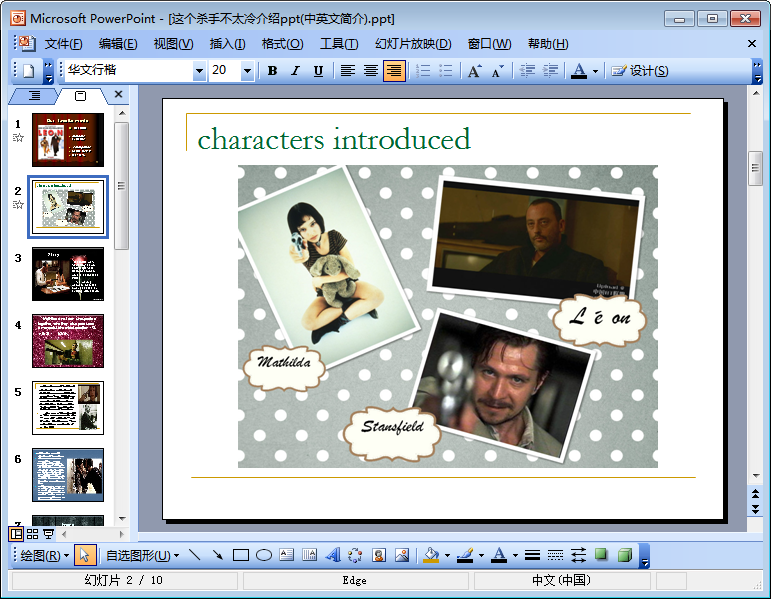This screenshot has height=599, width=771.
Task: Open the 绘图(R) drawing menu
Action: [x=45, y=556]
